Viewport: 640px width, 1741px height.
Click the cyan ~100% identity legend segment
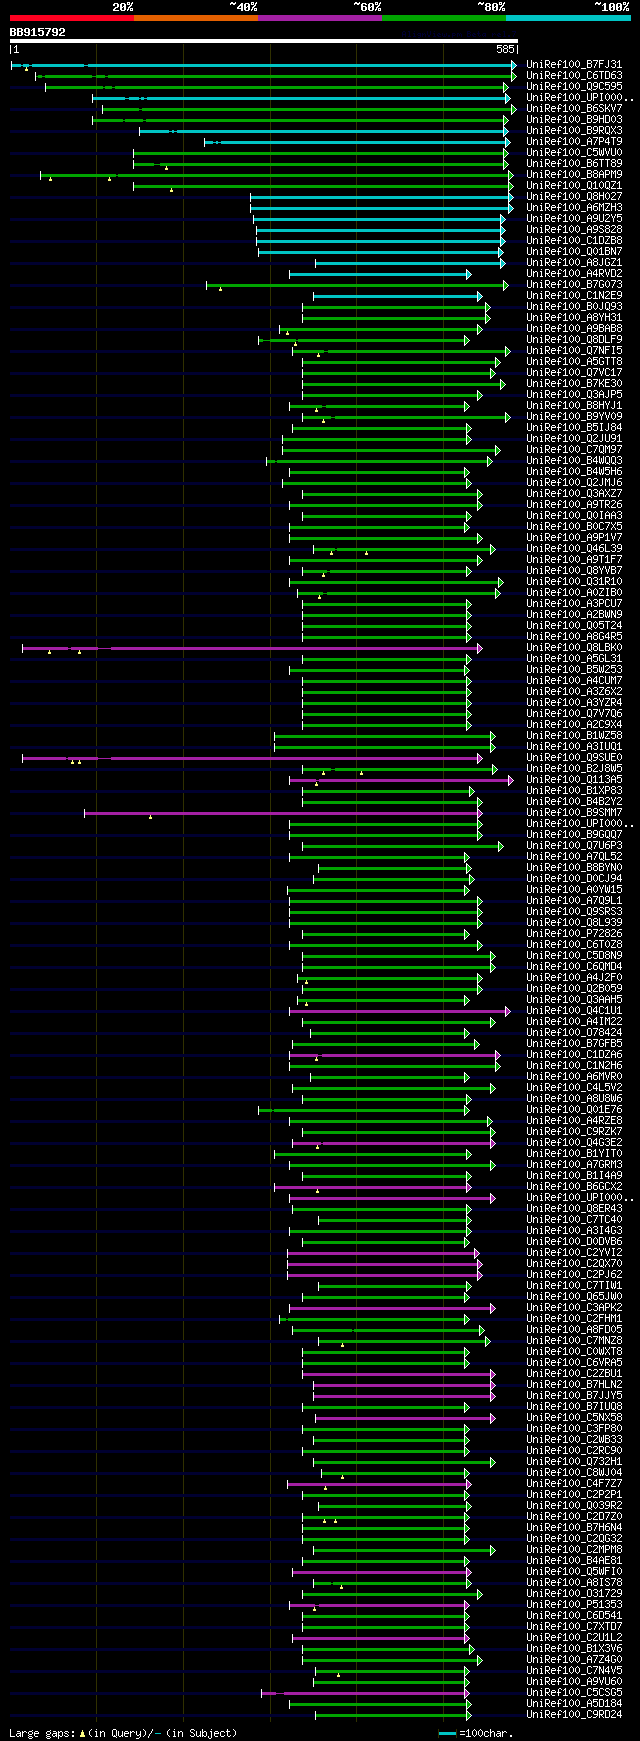(x=568, y=18)
